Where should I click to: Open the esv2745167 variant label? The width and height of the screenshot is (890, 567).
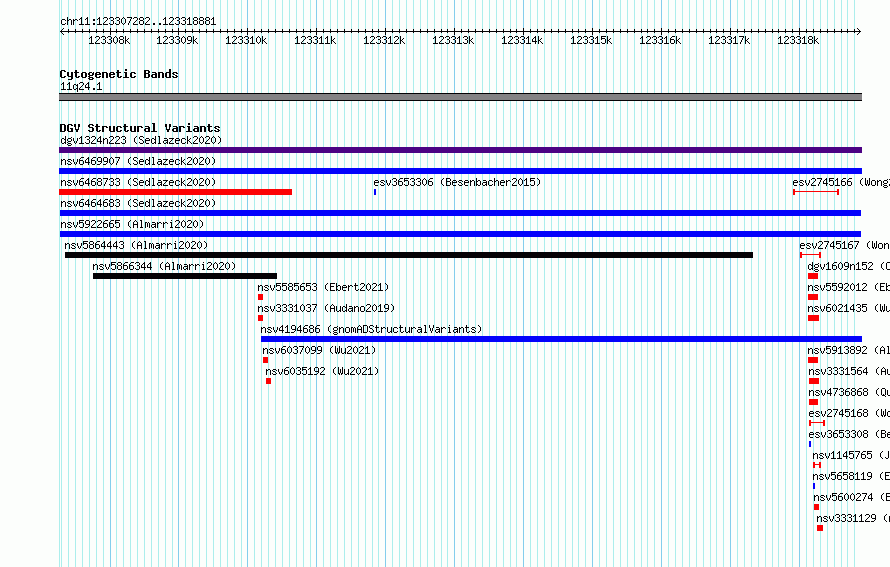click(x=844, y=245)
